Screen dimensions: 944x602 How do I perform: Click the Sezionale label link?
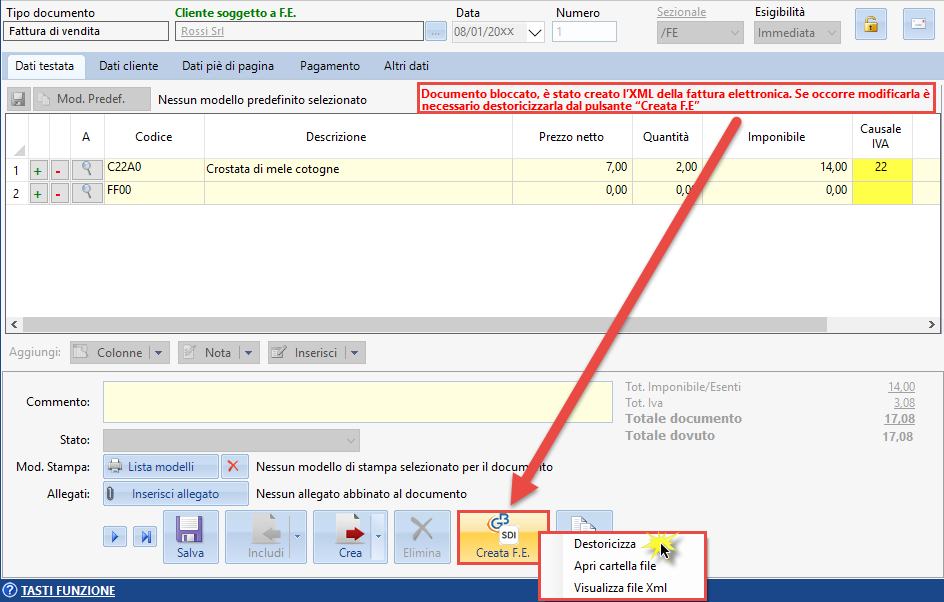[682, 12]
